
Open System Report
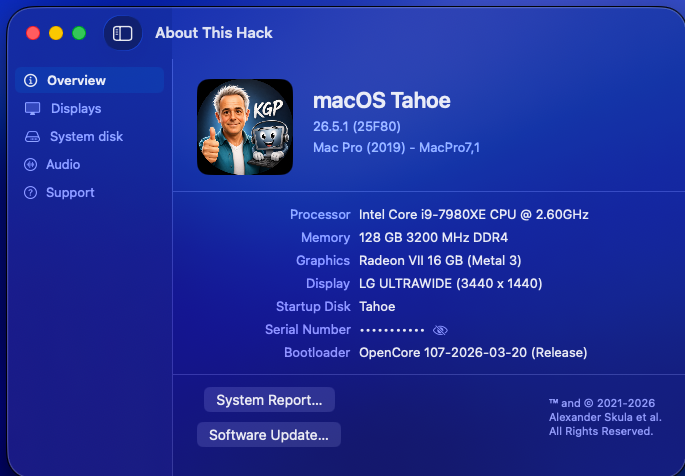[270, 400]
